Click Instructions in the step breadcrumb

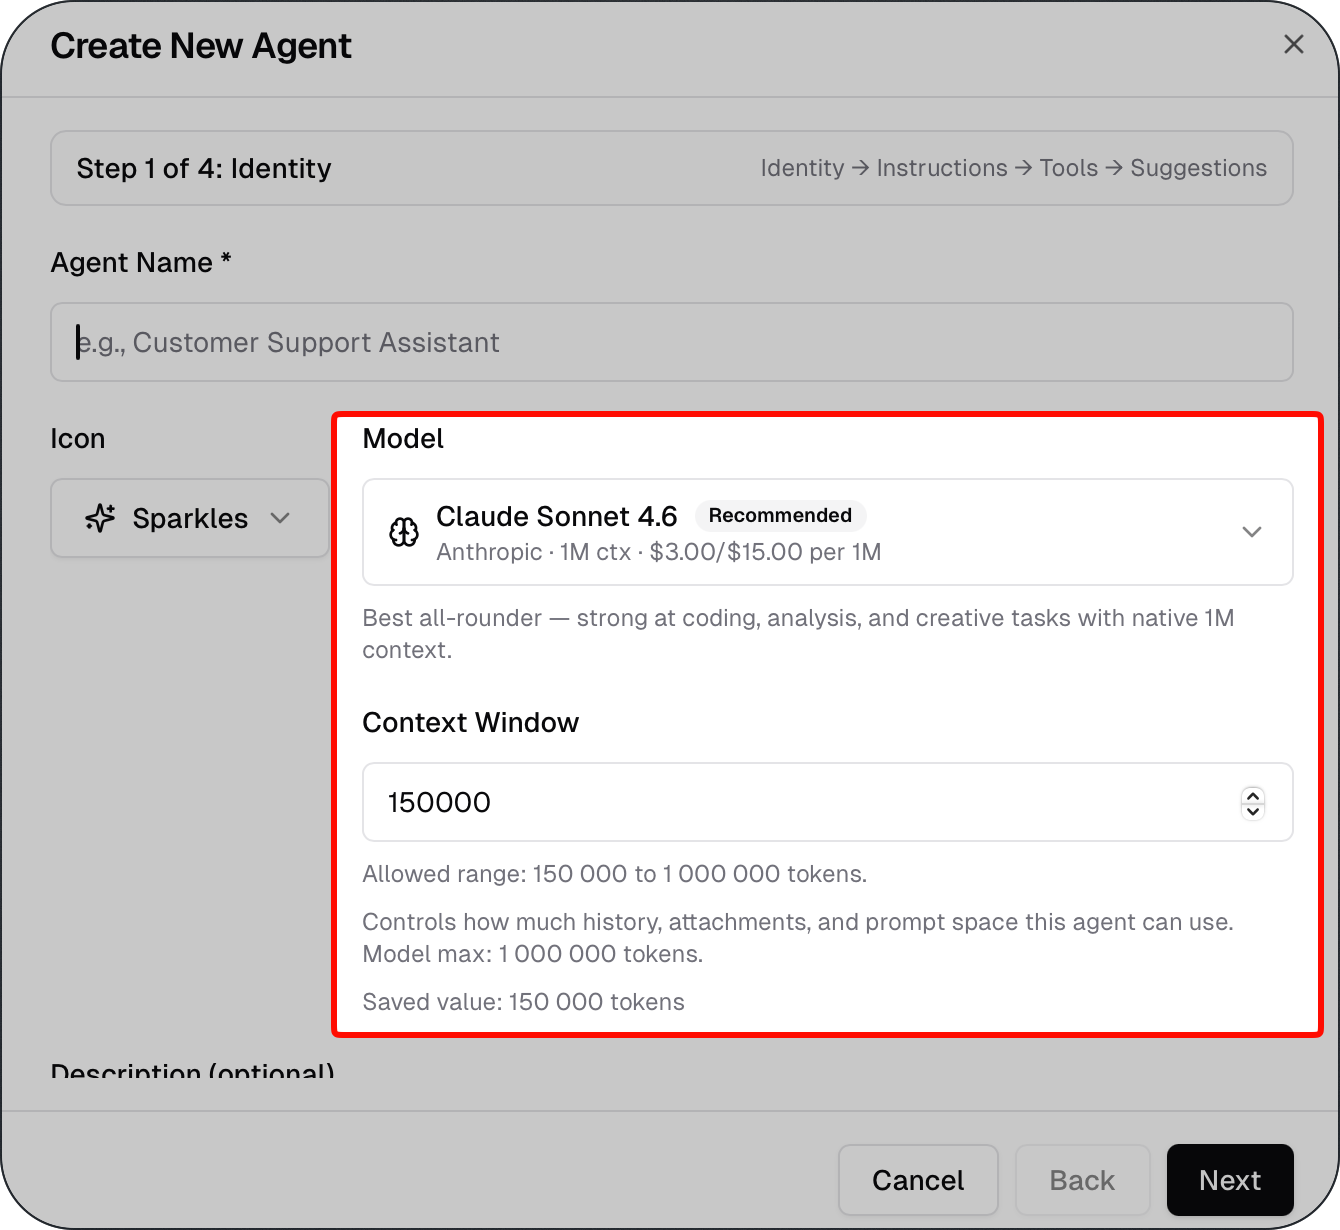(942, 168)
